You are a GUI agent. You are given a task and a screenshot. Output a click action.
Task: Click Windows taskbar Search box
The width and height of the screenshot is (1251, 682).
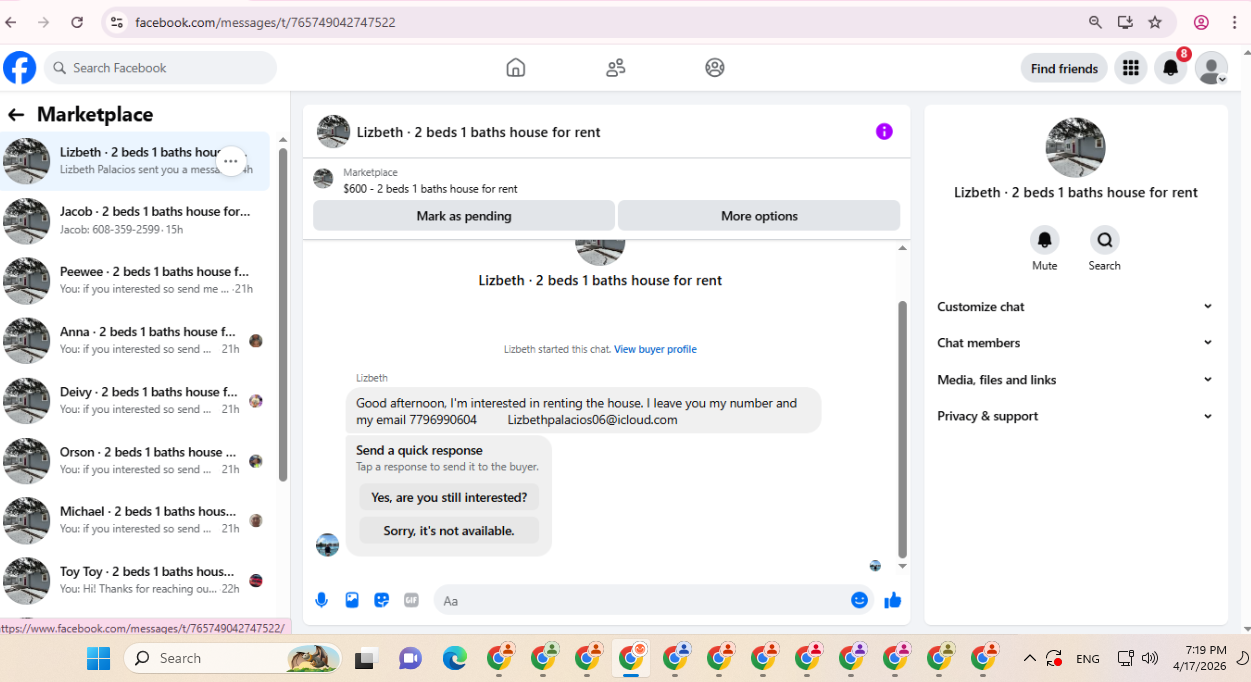point(232,658)
